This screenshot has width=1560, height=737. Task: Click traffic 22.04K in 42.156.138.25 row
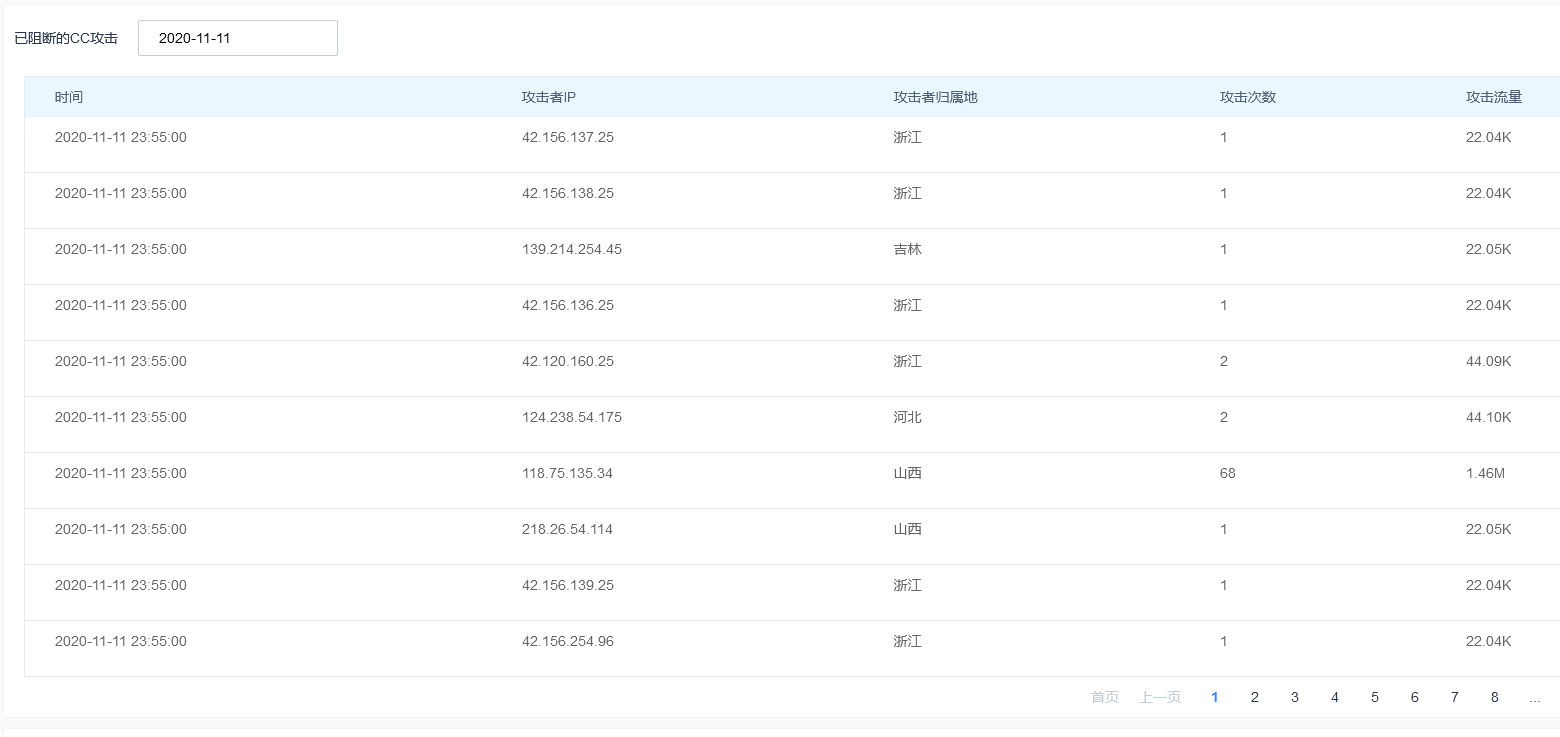coord(1489,193)
